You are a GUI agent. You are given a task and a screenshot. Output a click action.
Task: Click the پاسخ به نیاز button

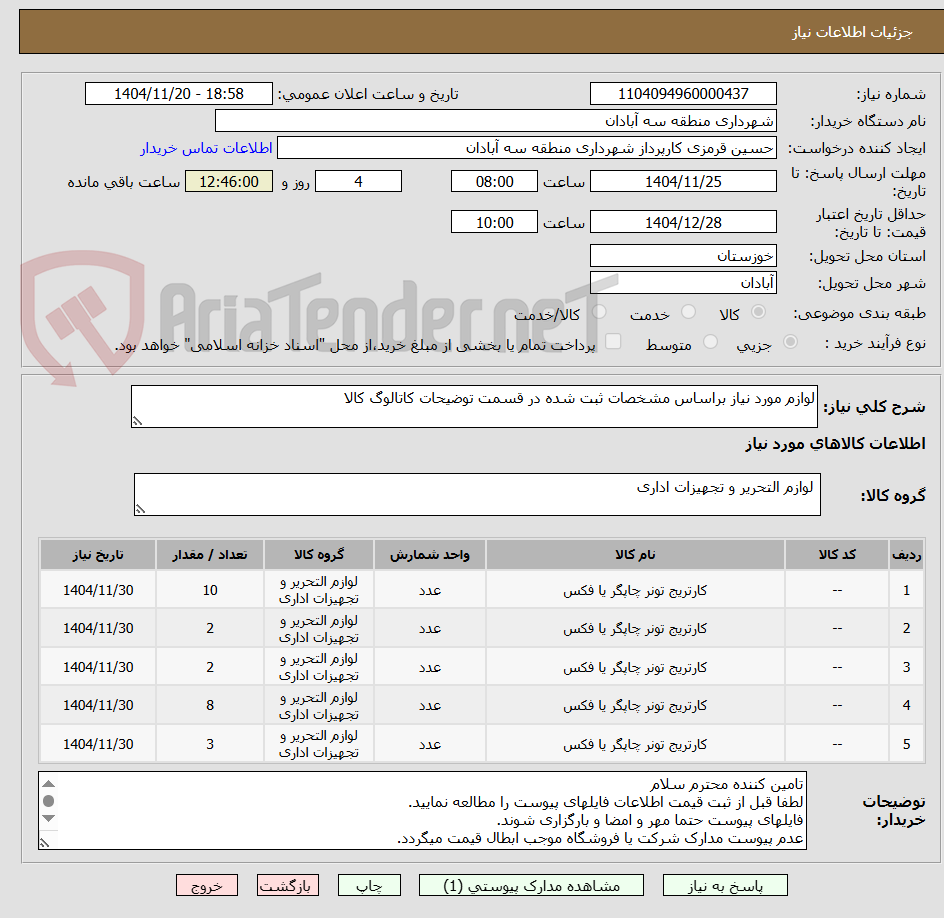point(725,885)
